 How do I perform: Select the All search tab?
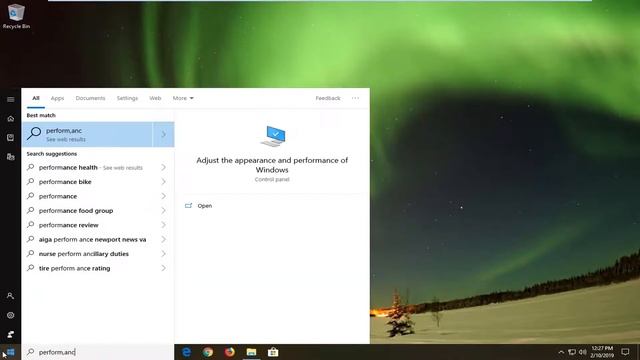pyautogui.click(x=36, y=98)
